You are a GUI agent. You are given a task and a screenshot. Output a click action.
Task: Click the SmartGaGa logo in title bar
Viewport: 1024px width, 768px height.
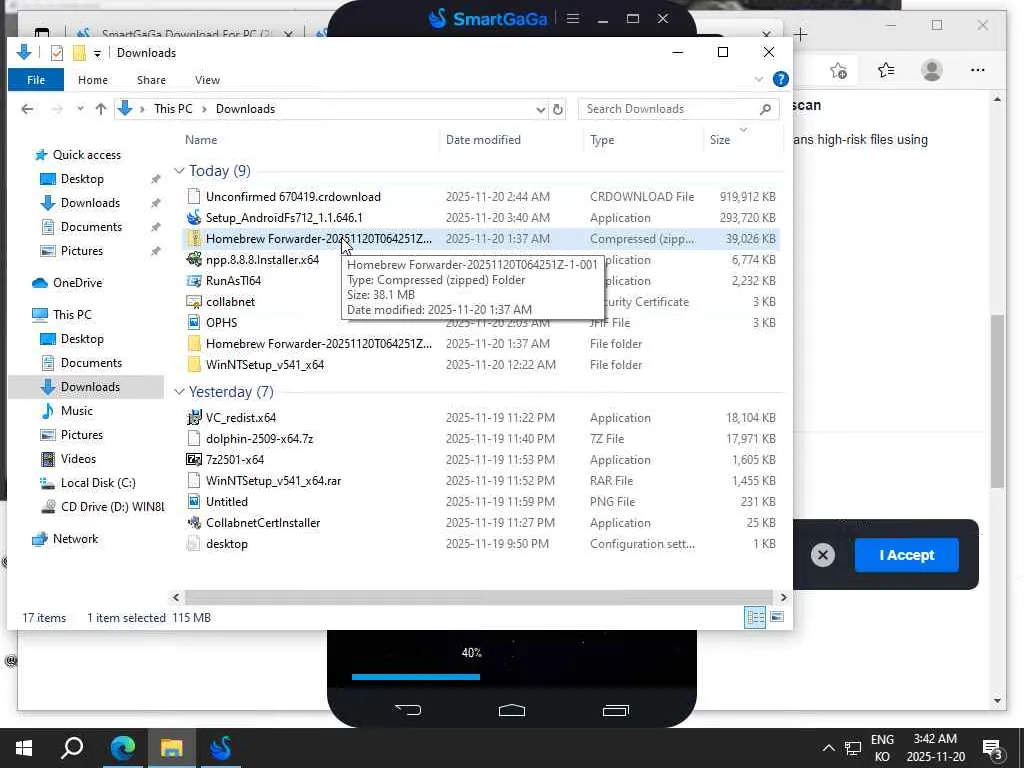coord(487,18)
